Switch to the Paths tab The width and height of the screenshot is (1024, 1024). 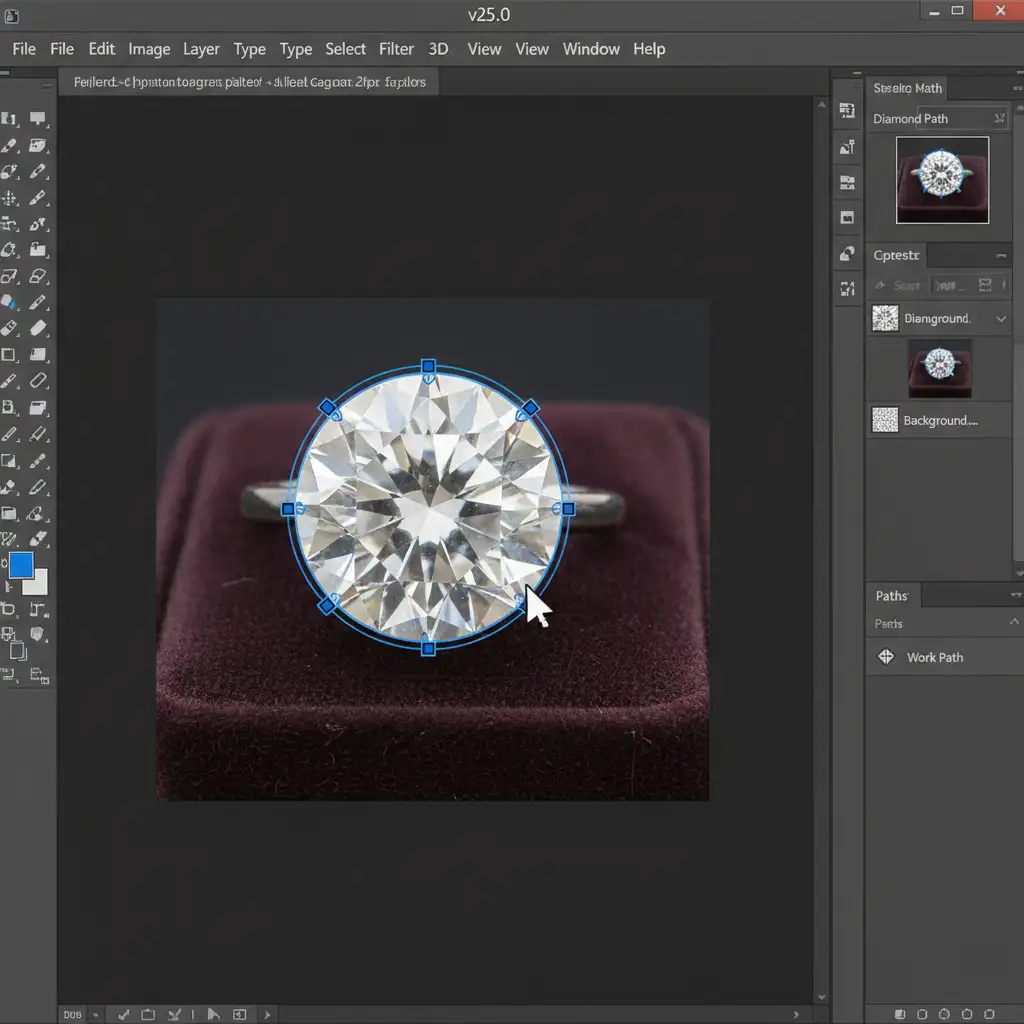[x=891, y=596]
